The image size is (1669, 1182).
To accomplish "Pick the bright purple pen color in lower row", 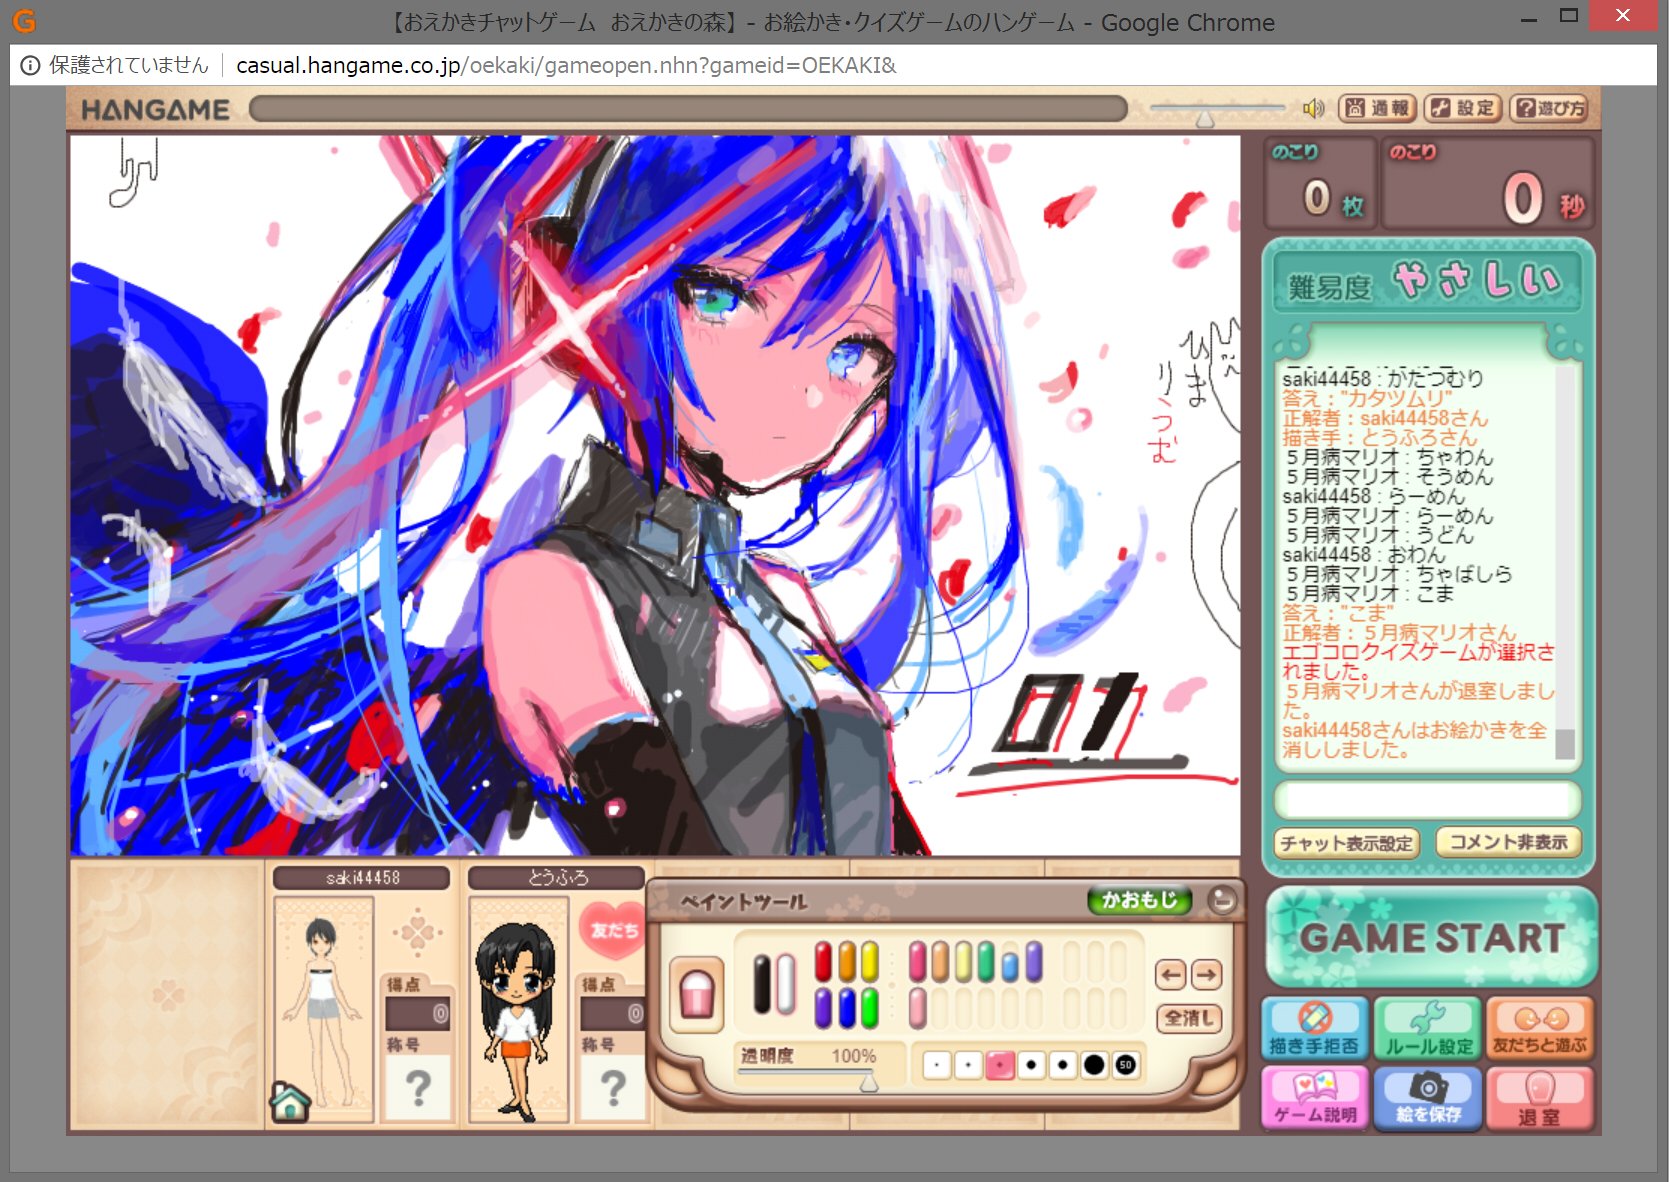I will pyautogui.click(x=823, y=1008).
